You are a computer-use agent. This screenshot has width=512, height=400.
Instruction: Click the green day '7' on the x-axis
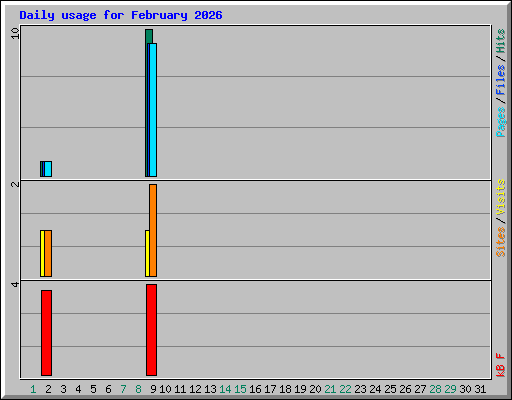coord(123,389)
